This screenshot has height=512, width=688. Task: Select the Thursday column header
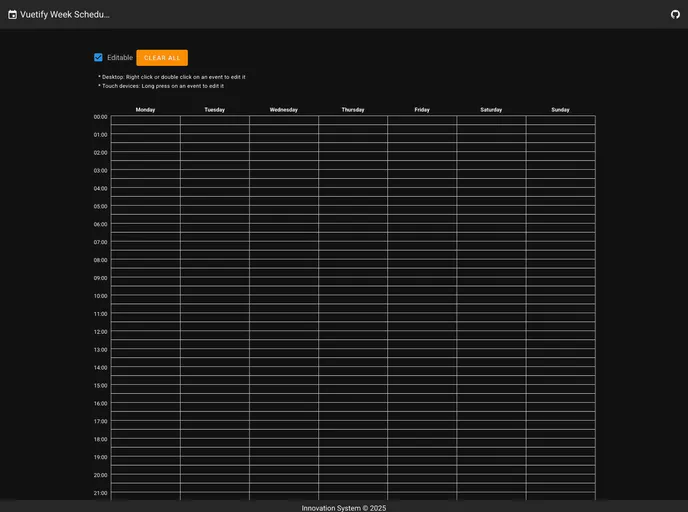click(x=353, y=110)
